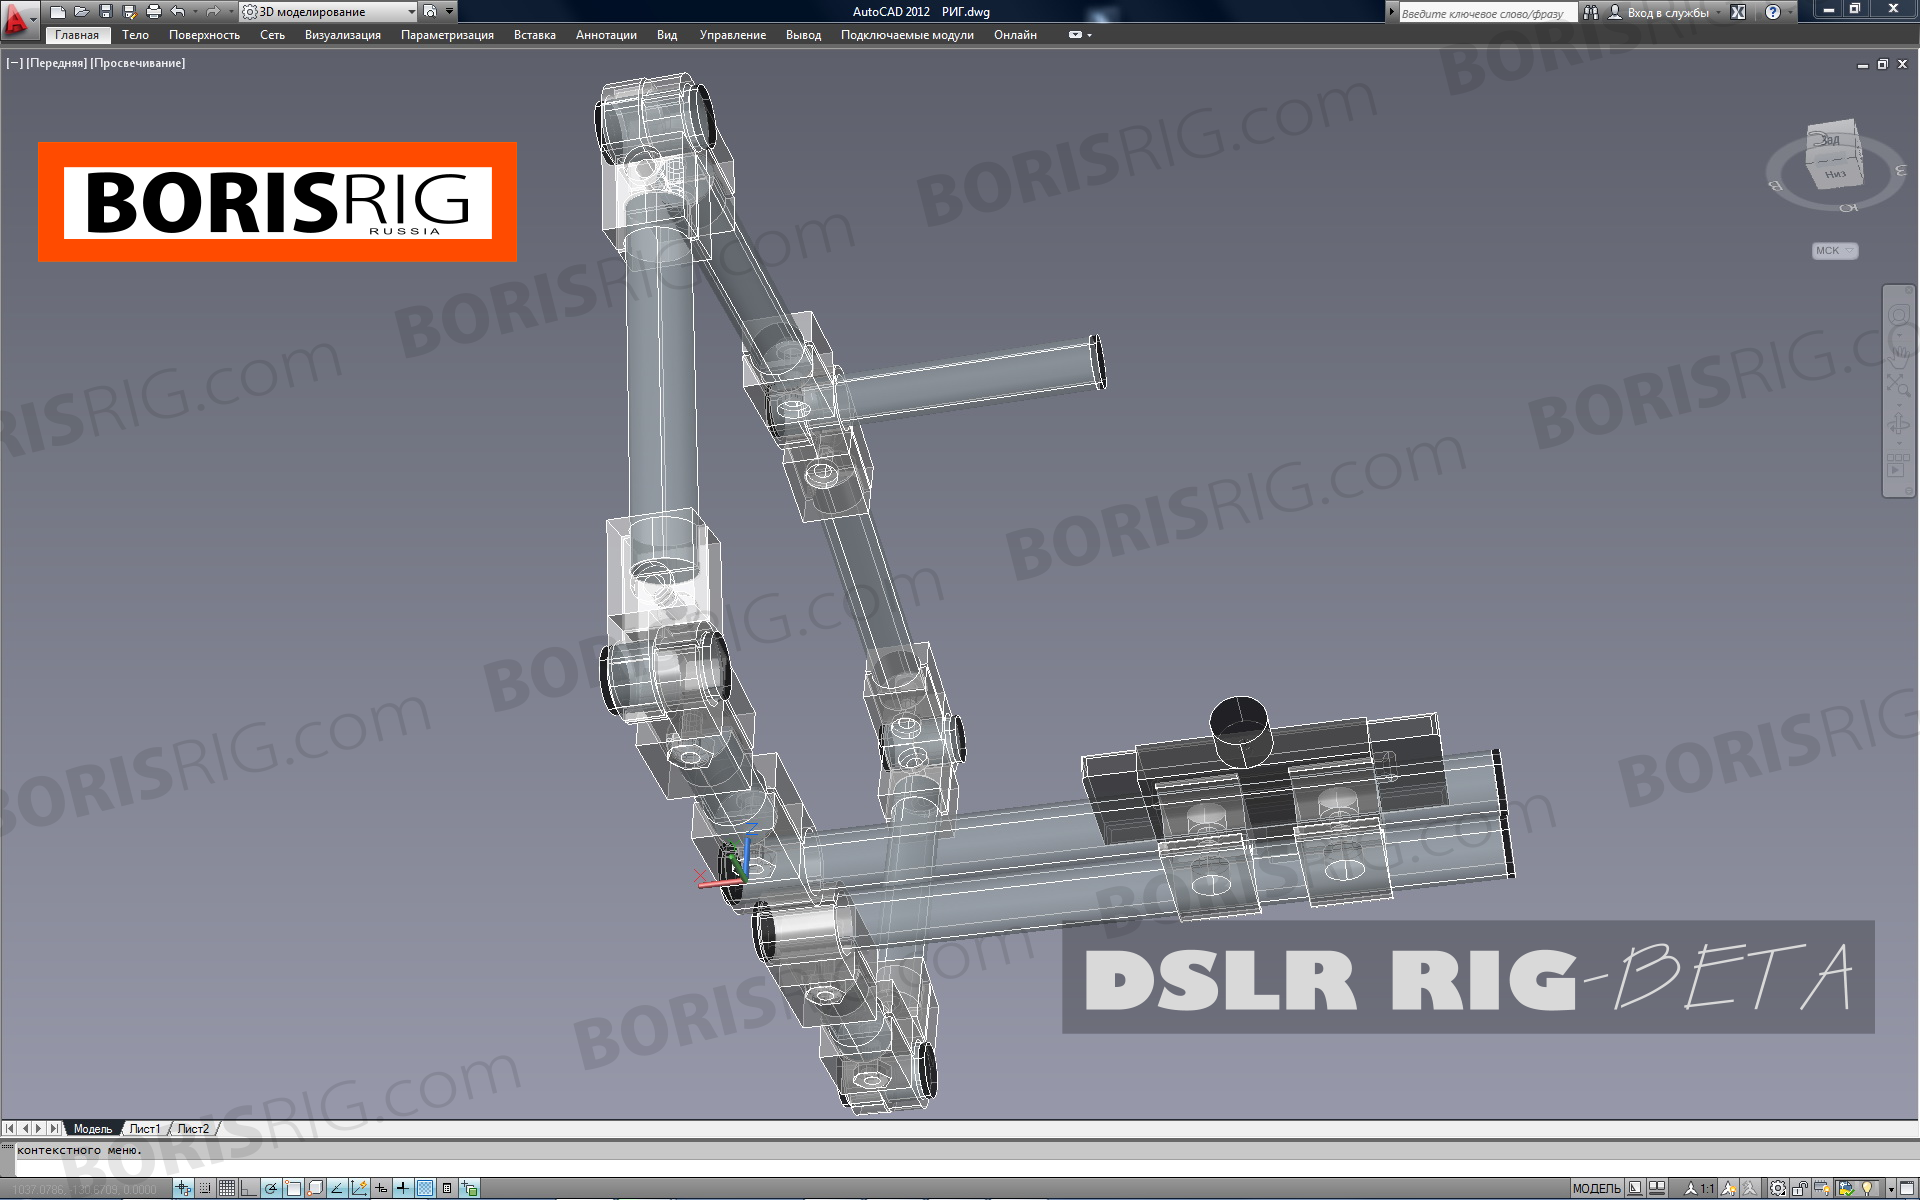Open the Autodesk Exchange X icon
The width and height of the screenshot is (1920, 1200).
tap(1738, 13)
